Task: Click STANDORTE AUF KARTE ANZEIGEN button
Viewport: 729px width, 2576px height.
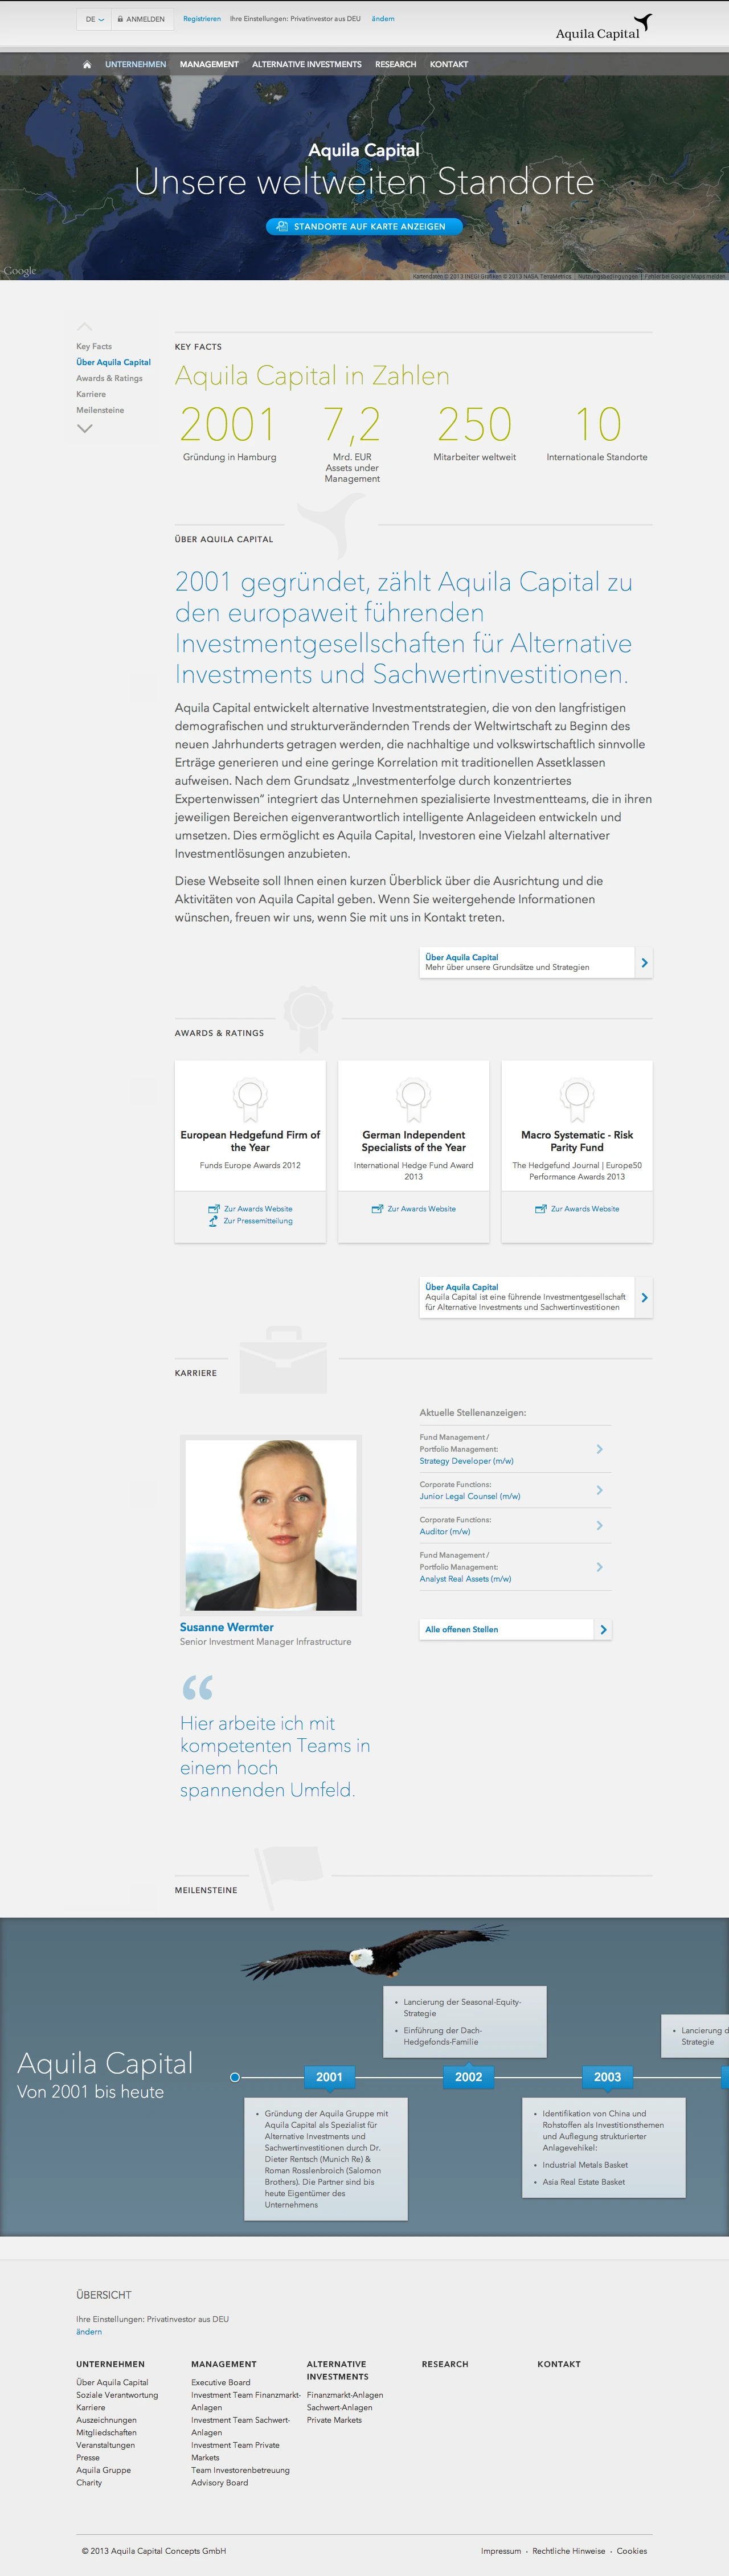Action: click(x=364, y=226)
